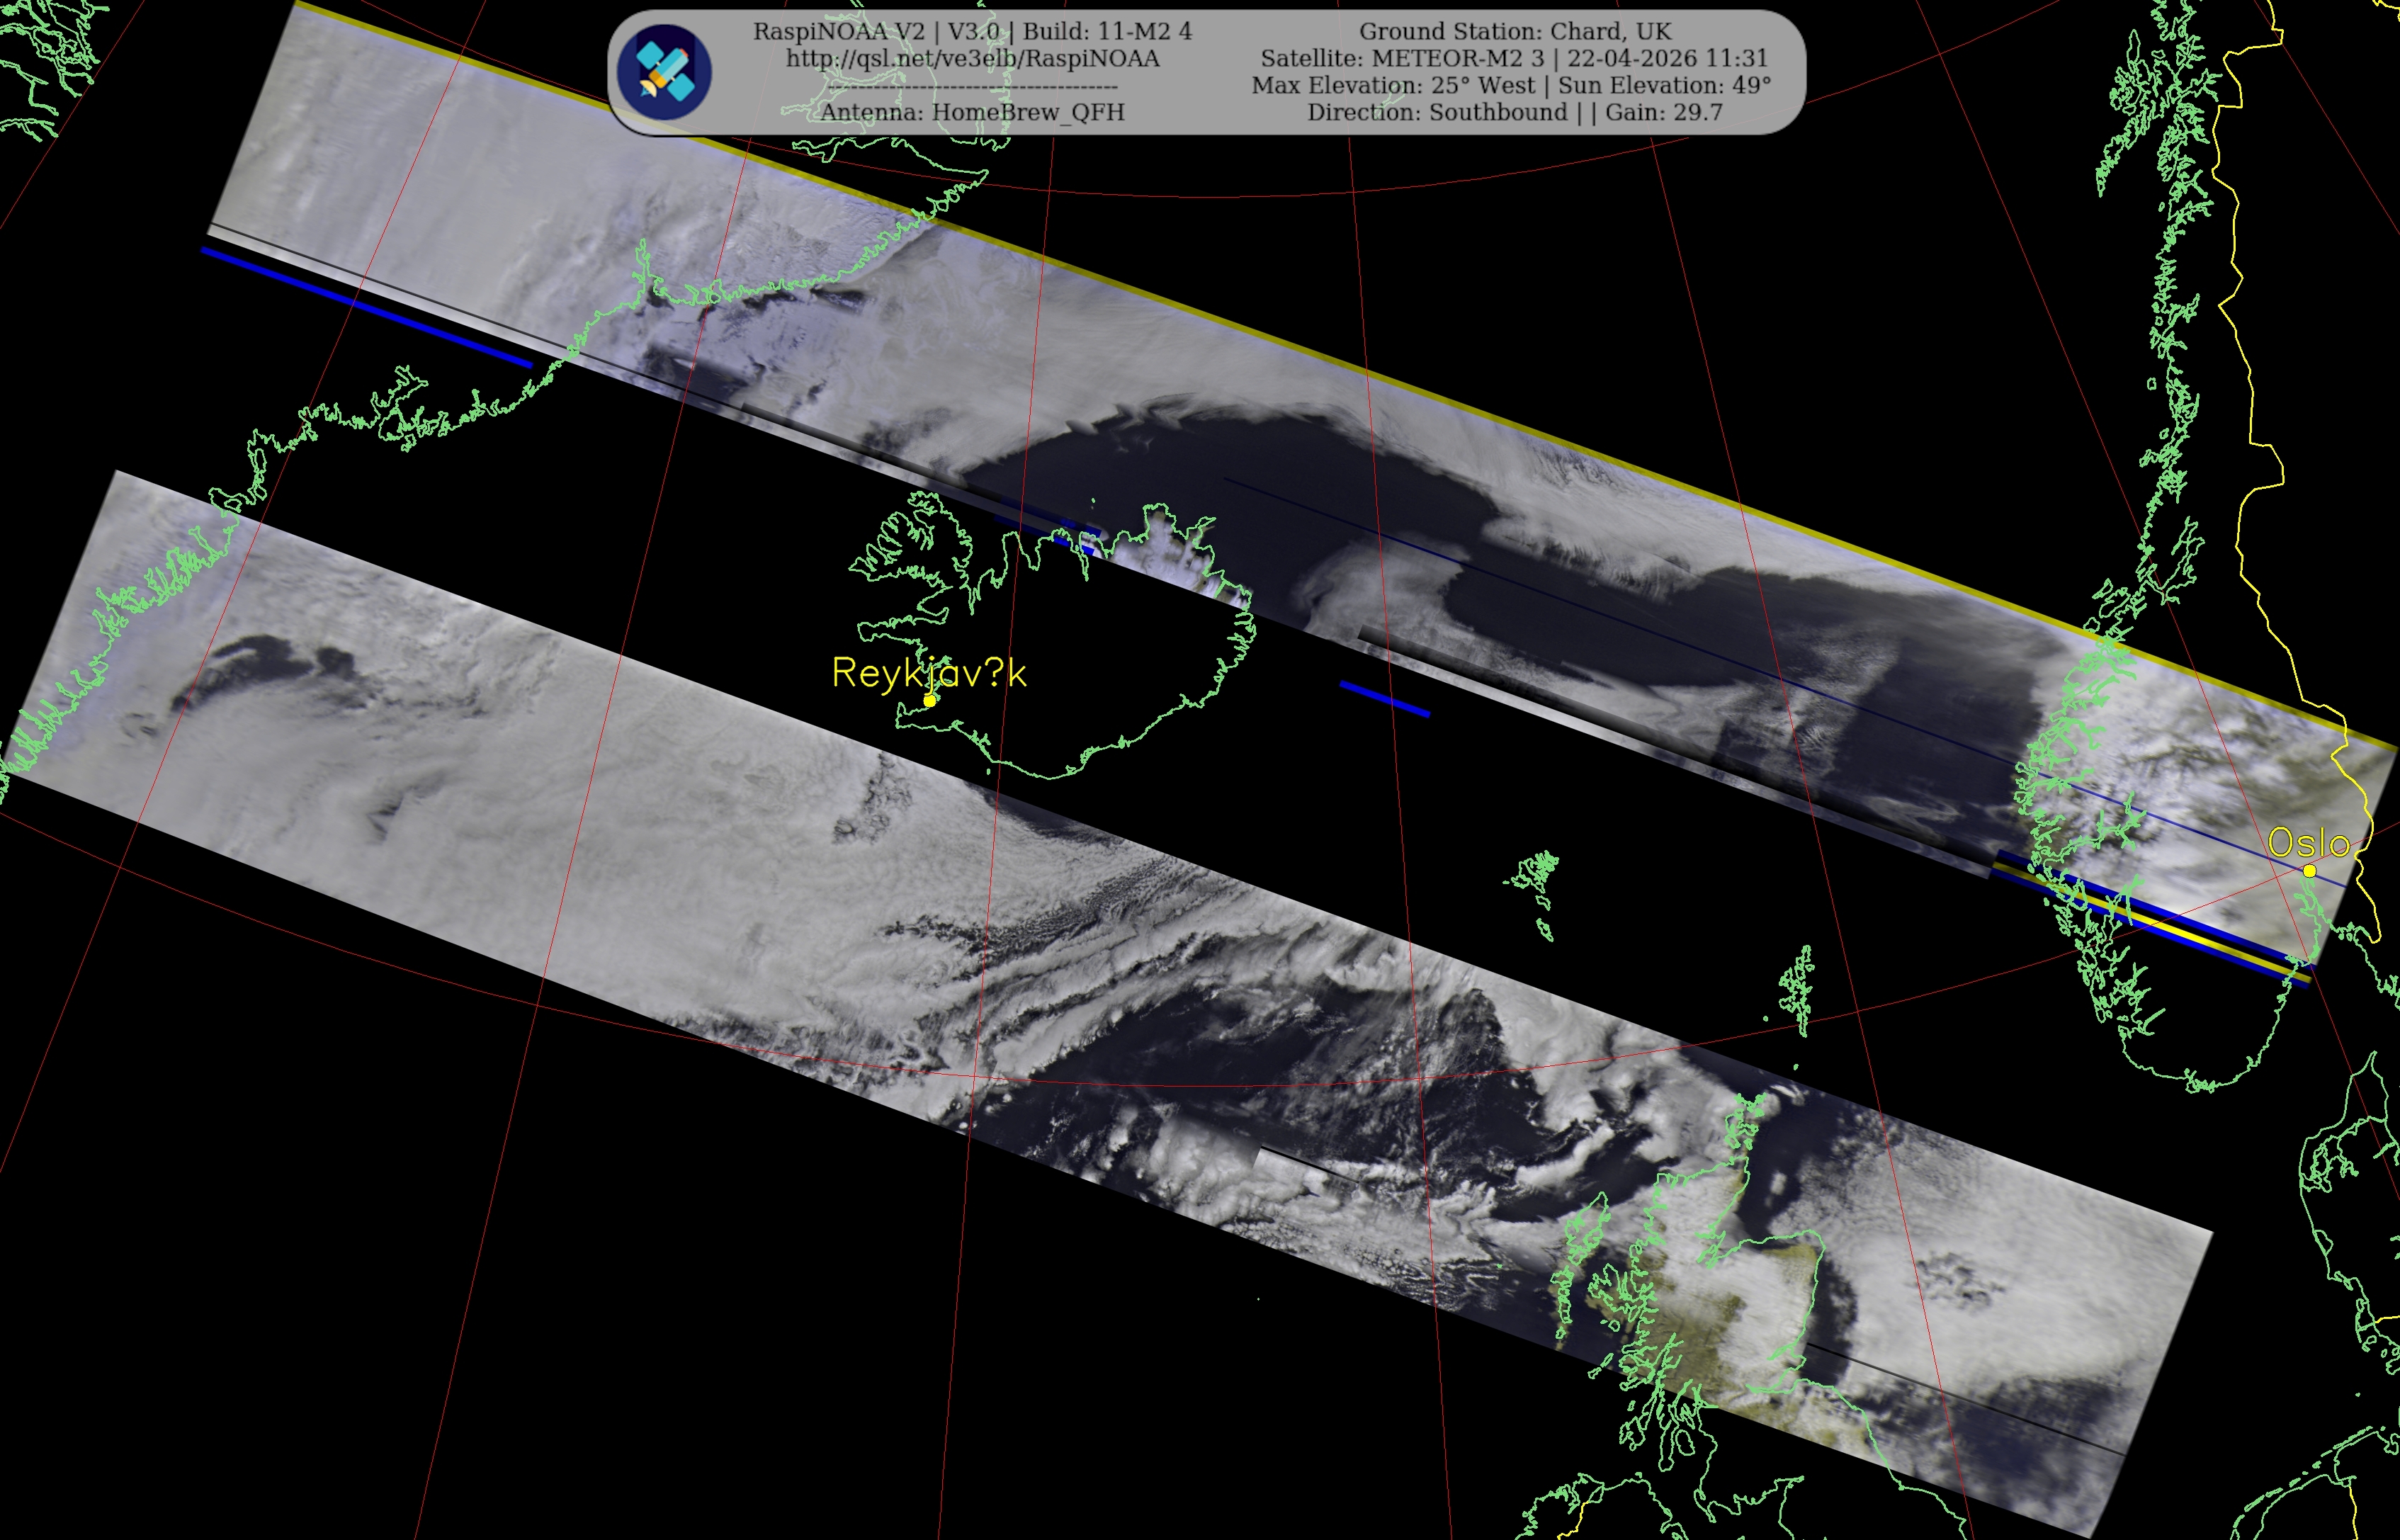Click the METEOR-M2 3 satellite date line
The height and width of the screenshot is (1540, 2400).
click(1514, 58)
